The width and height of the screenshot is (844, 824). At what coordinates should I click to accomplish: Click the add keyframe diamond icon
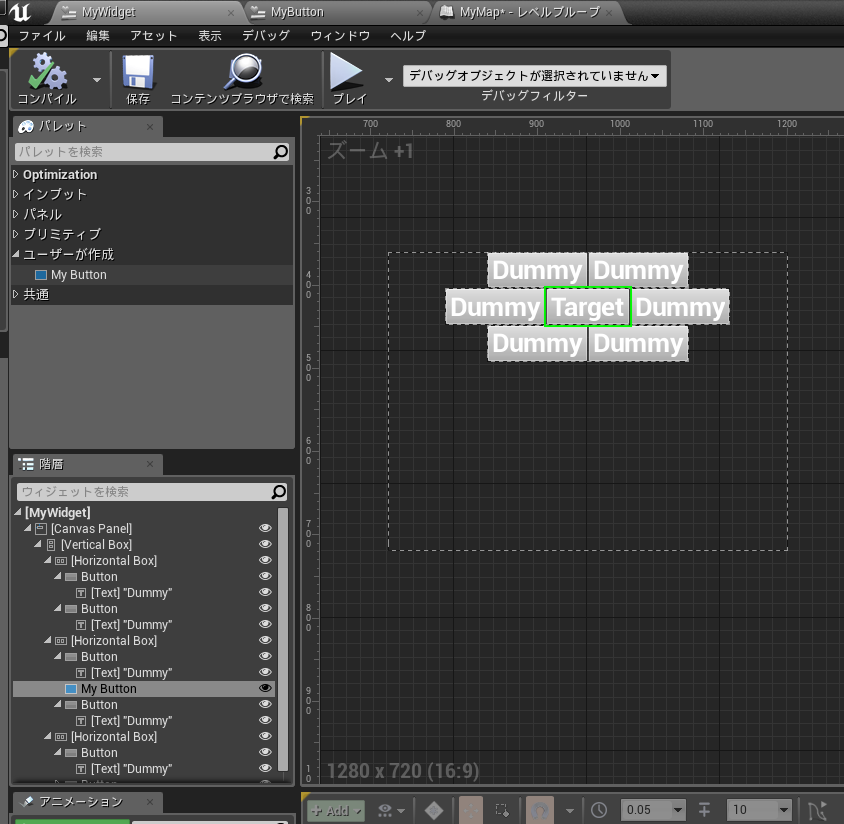click(434, 811)
